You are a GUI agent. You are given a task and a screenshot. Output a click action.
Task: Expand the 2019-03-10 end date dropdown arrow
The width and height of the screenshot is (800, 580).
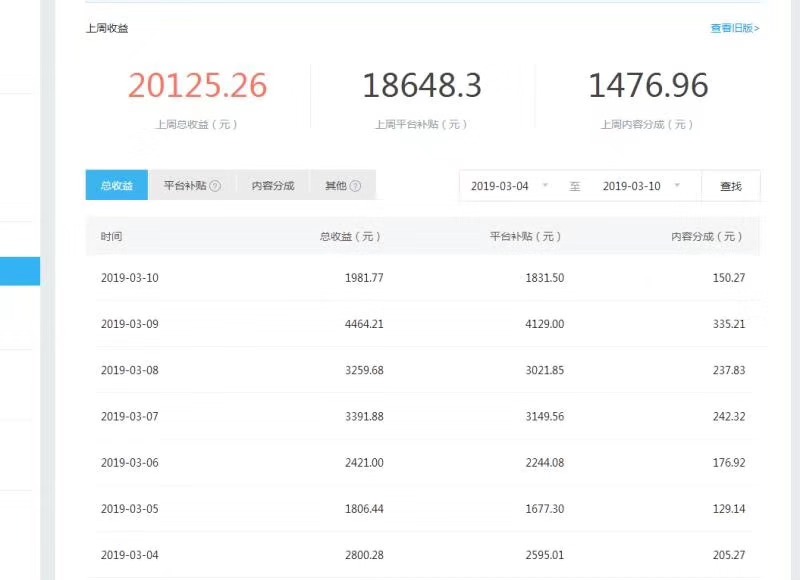[x=677, y=185]
